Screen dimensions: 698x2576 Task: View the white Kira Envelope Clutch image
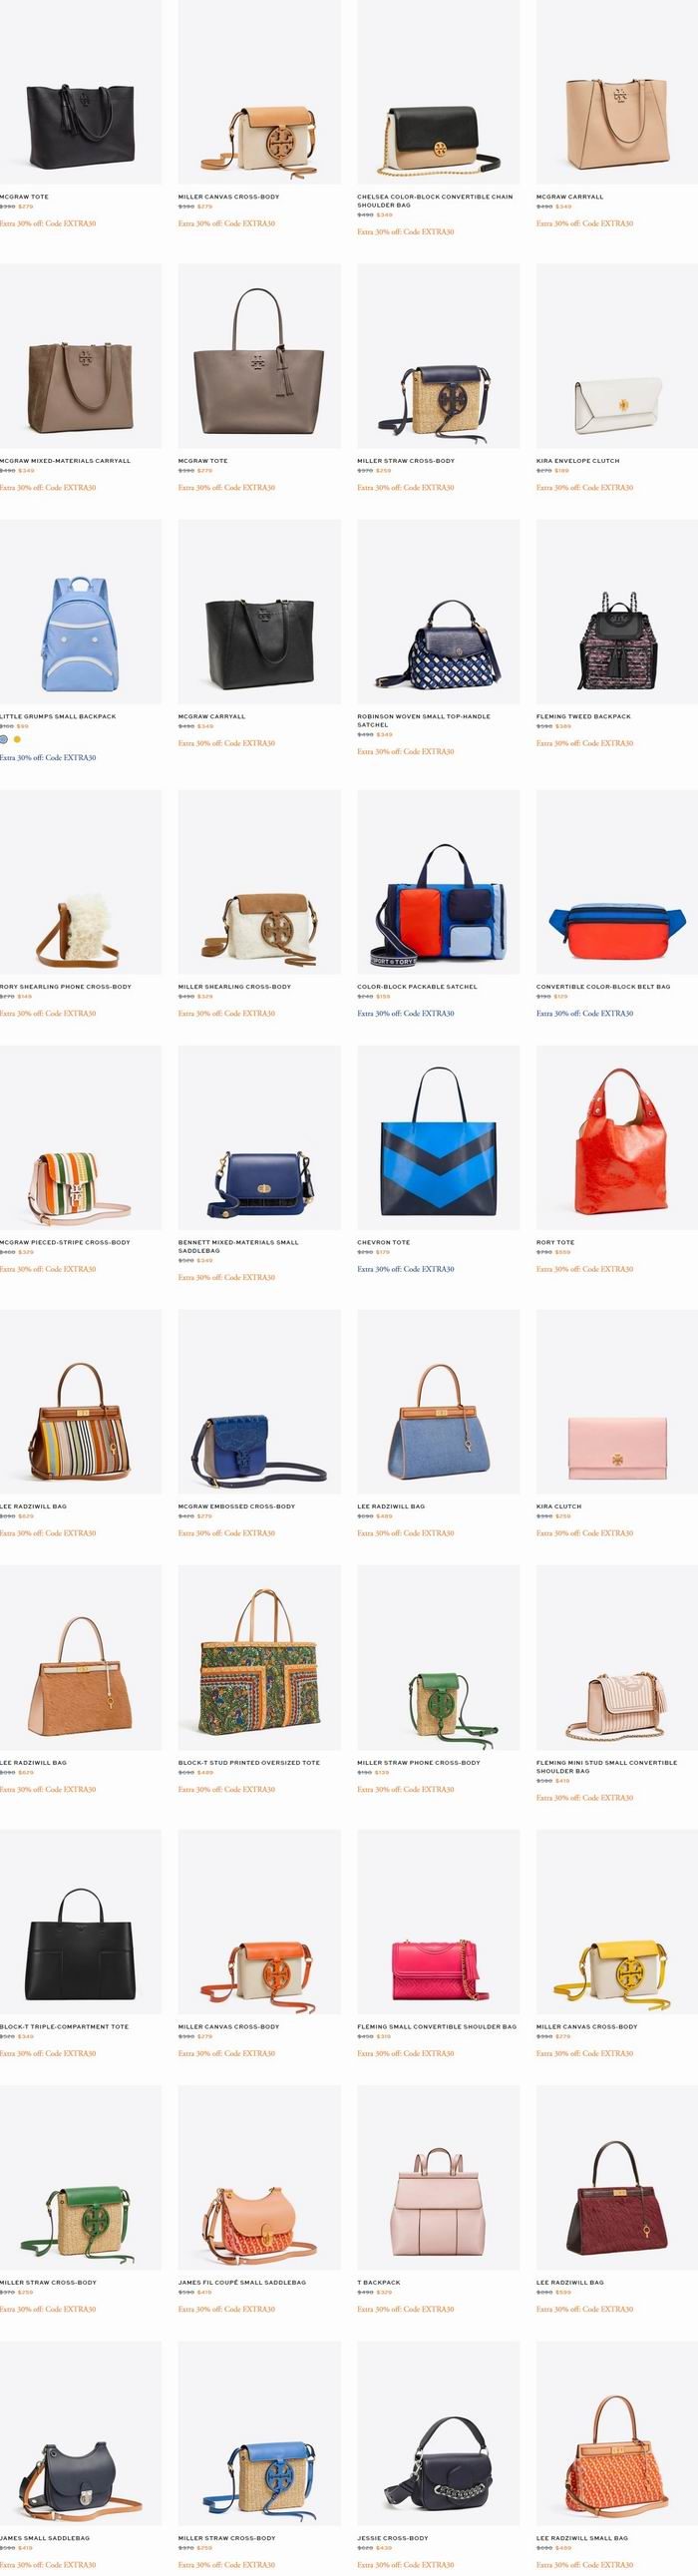pyautogui.click(x=617, y=356)
